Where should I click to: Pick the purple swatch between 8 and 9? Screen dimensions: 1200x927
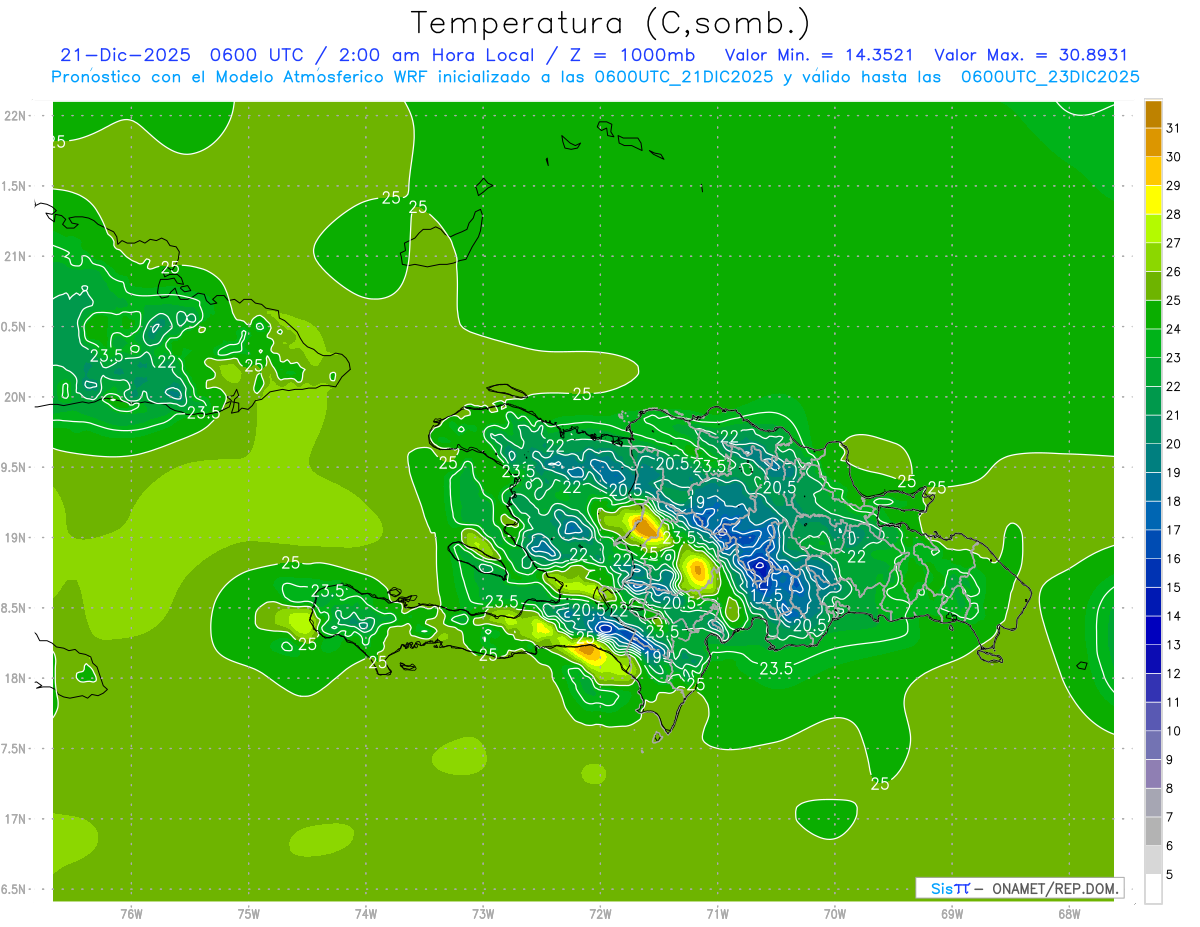pyautogui.click(x=1153, y=774)
